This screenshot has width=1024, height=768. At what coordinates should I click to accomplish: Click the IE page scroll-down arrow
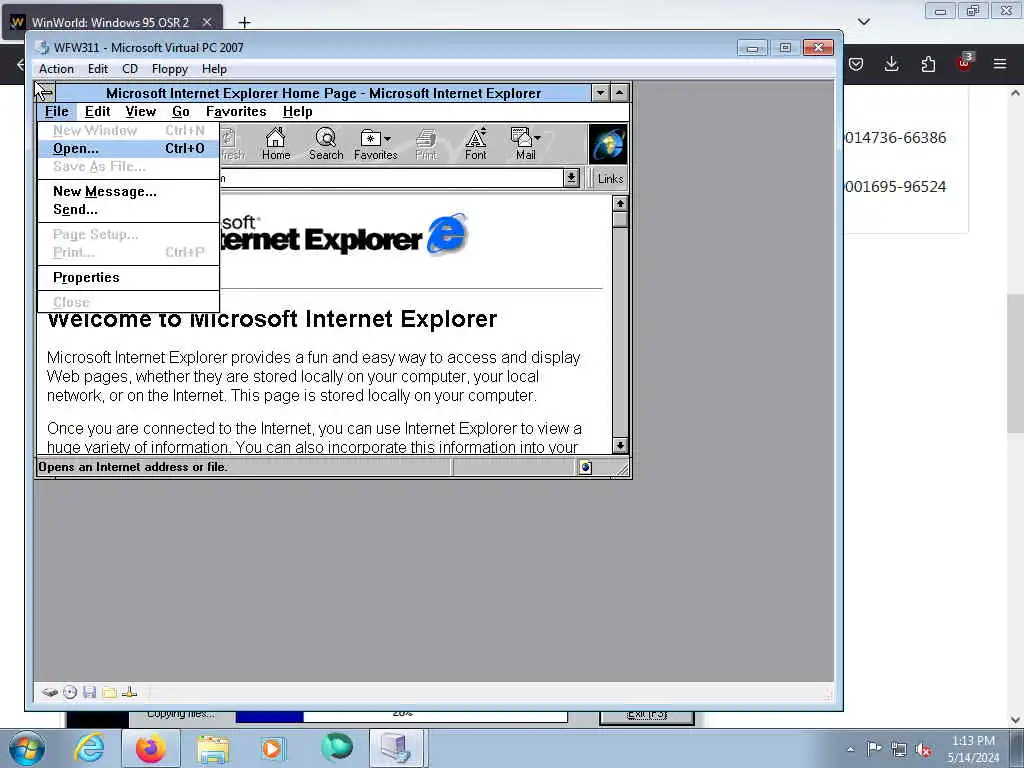620,445
